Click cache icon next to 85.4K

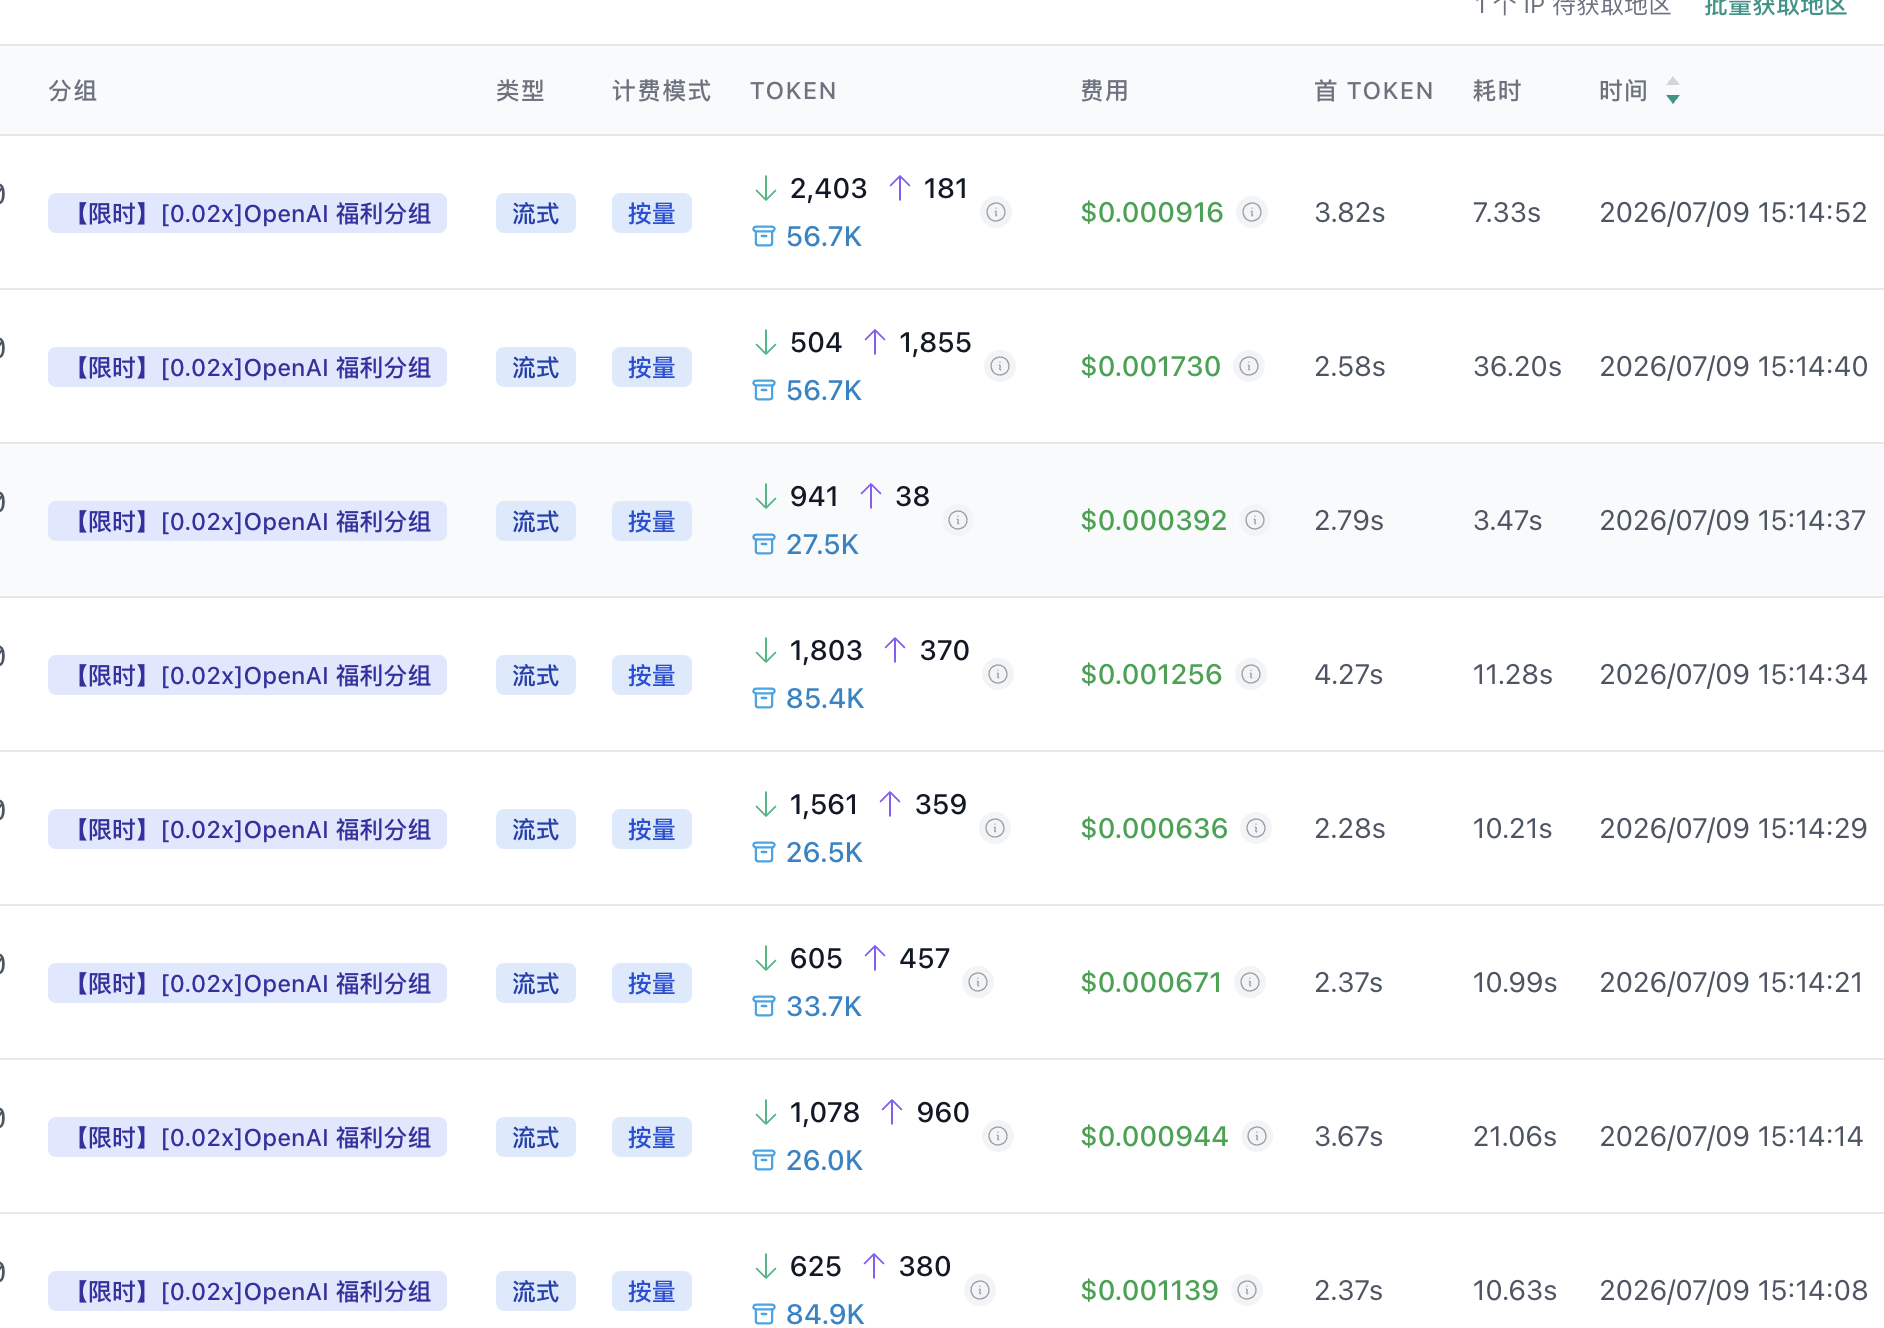(x=764, y=698)
